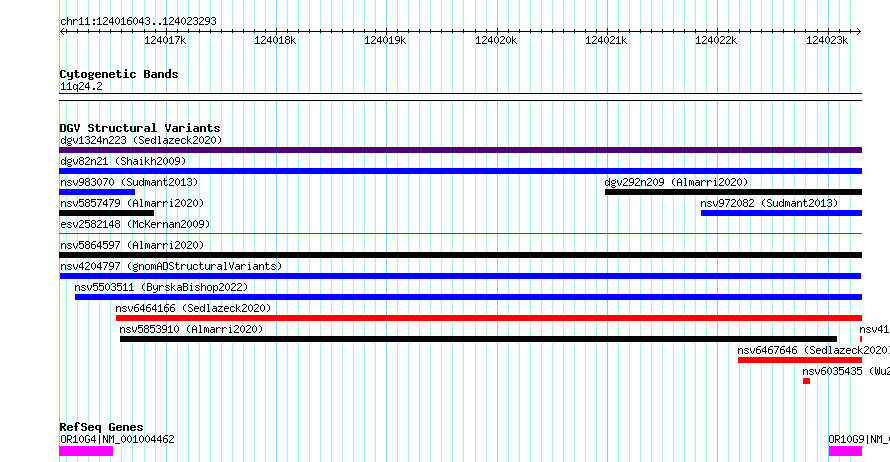Image resolution: width=890 pixels, height=462 pixels.
Task: Click 124021k ruler tick label
Action: point(606,40)
